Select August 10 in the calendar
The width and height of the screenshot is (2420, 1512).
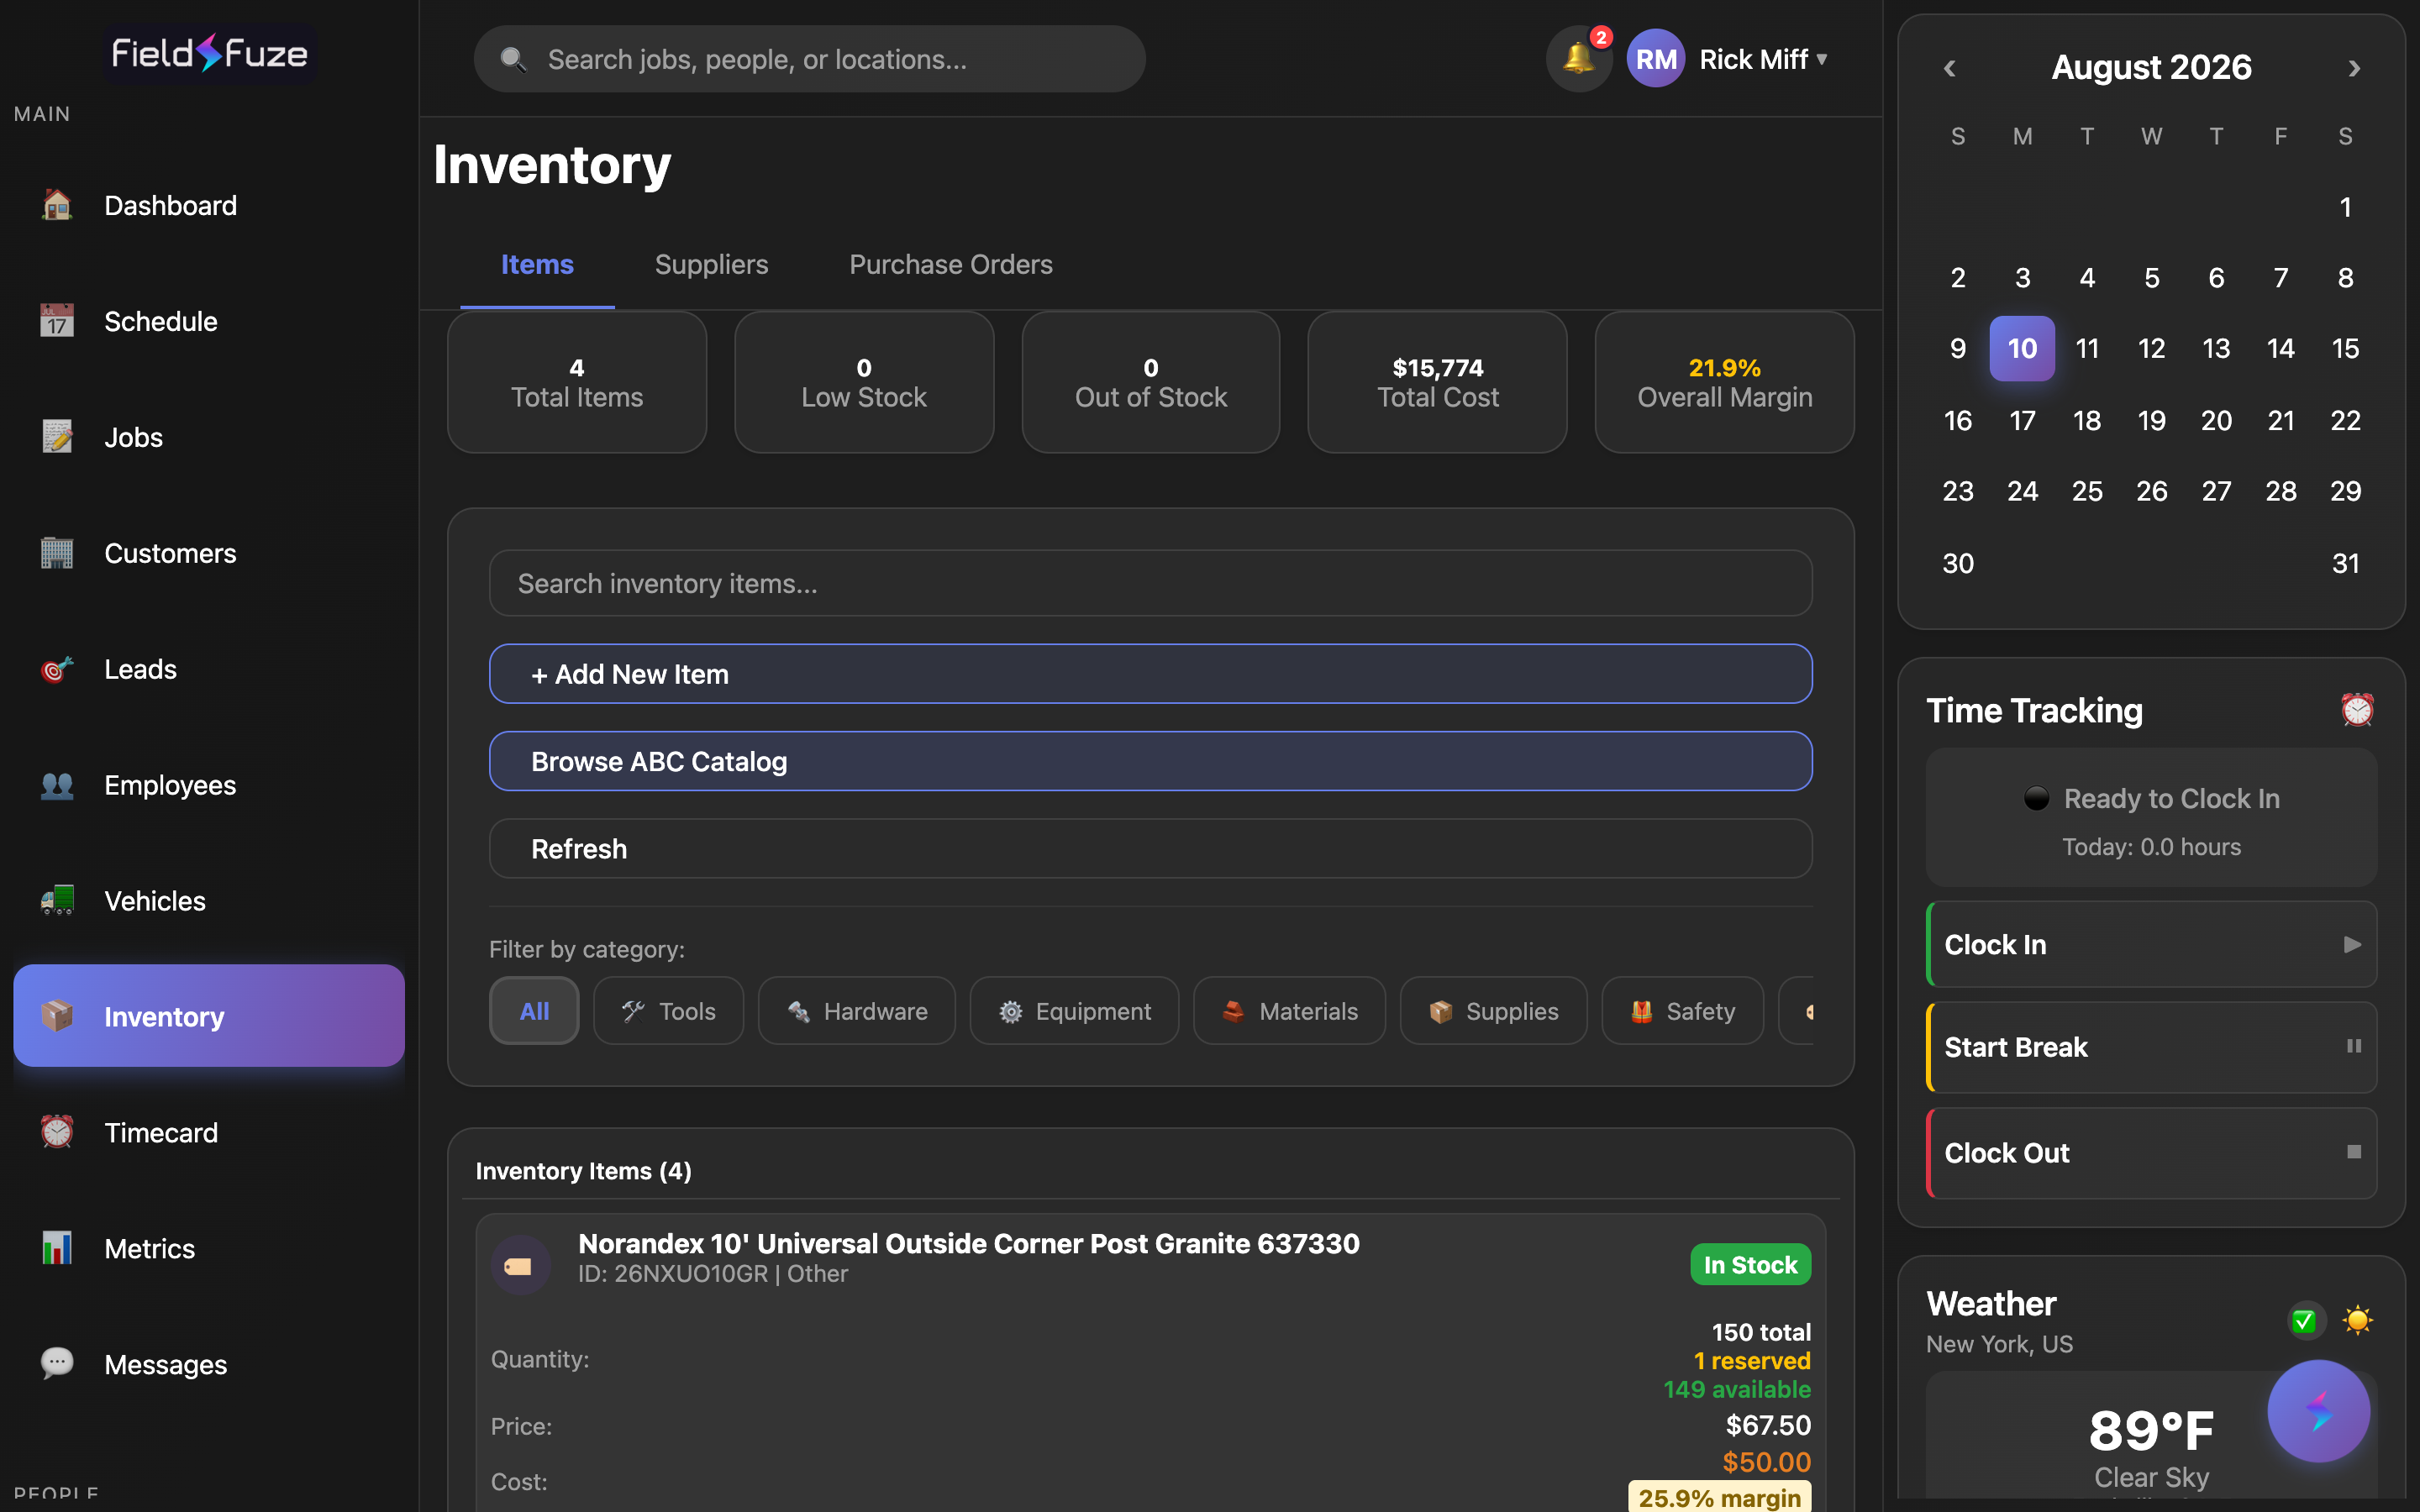coord(2022,348)
